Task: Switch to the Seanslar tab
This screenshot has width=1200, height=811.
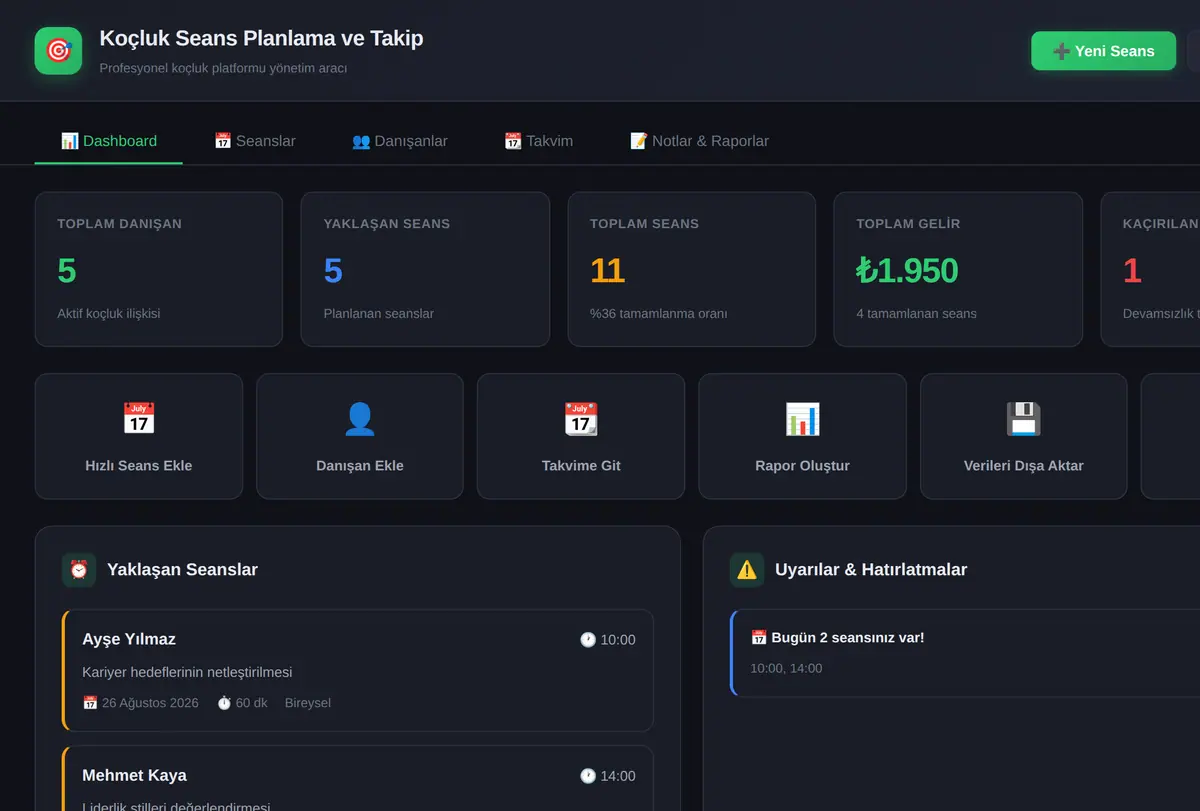Action: point(255,141)
